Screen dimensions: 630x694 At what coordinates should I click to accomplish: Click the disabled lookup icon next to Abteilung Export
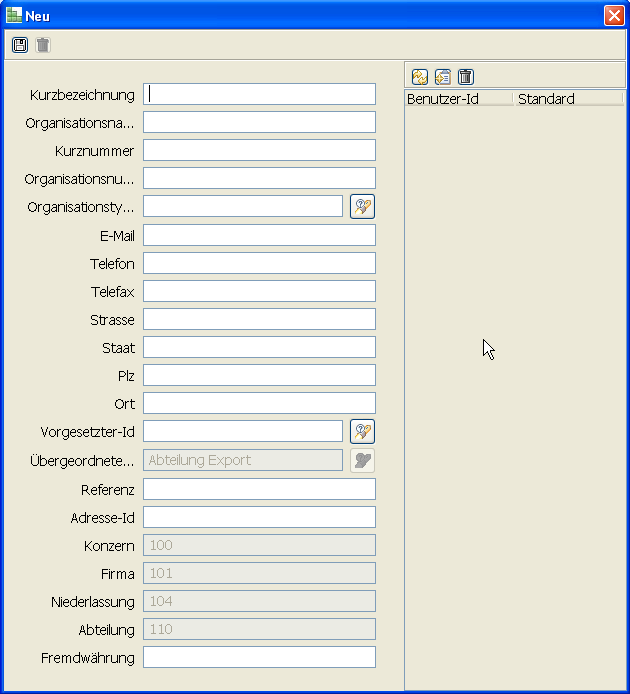(x=362, y=460)
